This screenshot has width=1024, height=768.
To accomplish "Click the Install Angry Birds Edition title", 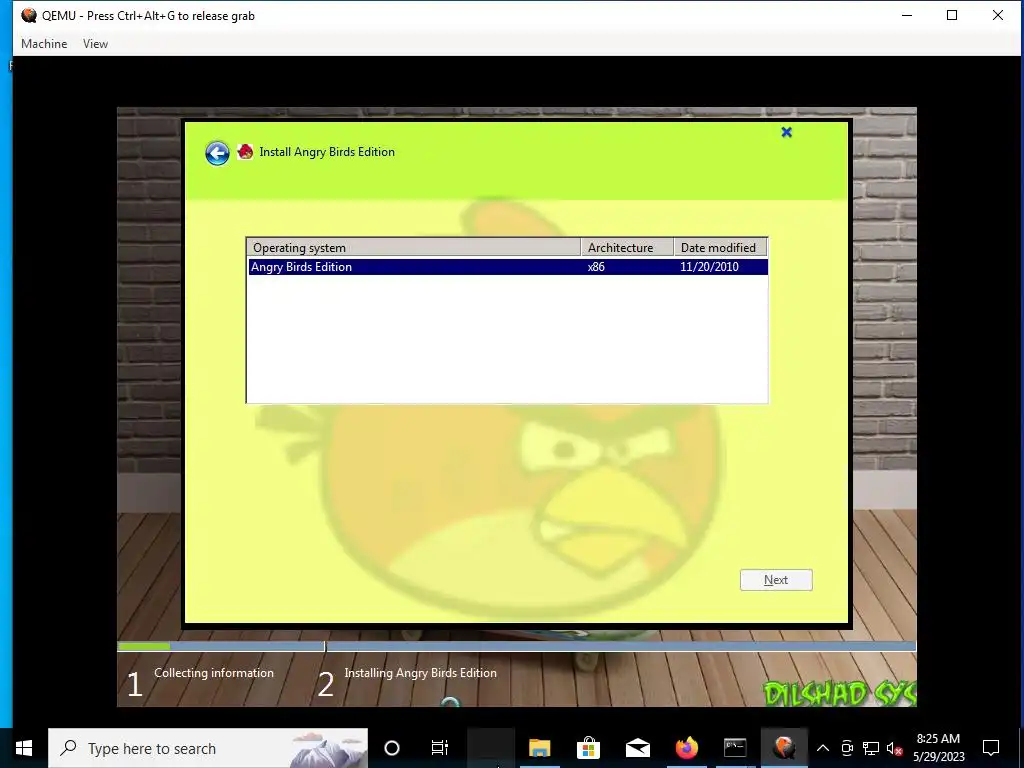I will [x=327, y=152].
